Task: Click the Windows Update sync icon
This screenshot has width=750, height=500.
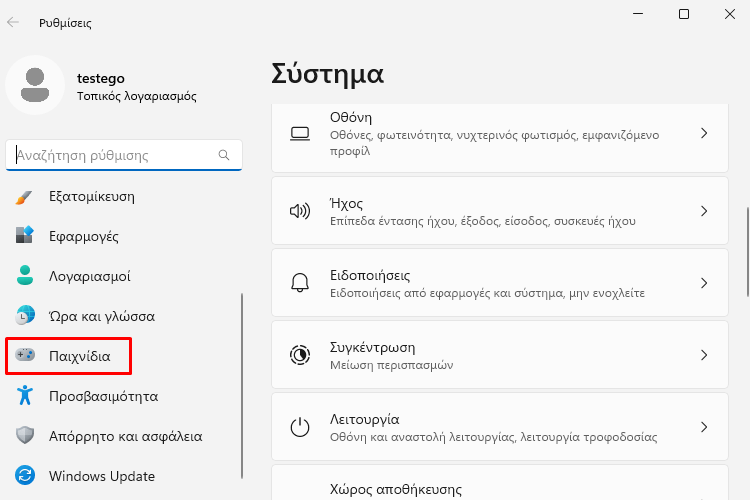Action: point(25,475)
